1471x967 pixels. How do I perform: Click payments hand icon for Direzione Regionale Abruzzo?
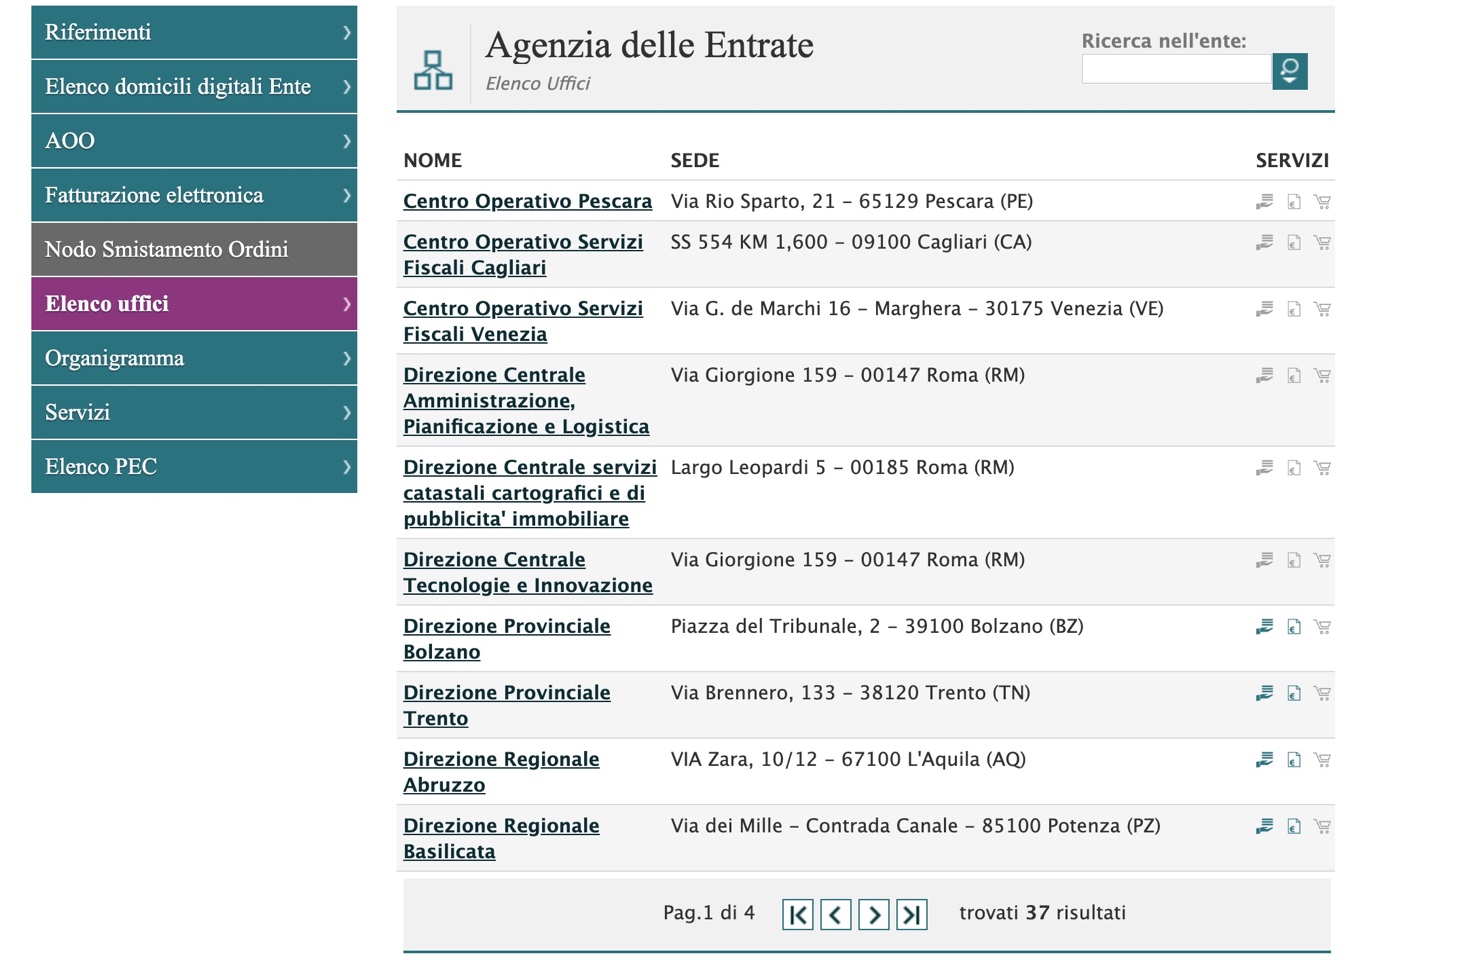pyautogui.click(x=1264, y=760)
